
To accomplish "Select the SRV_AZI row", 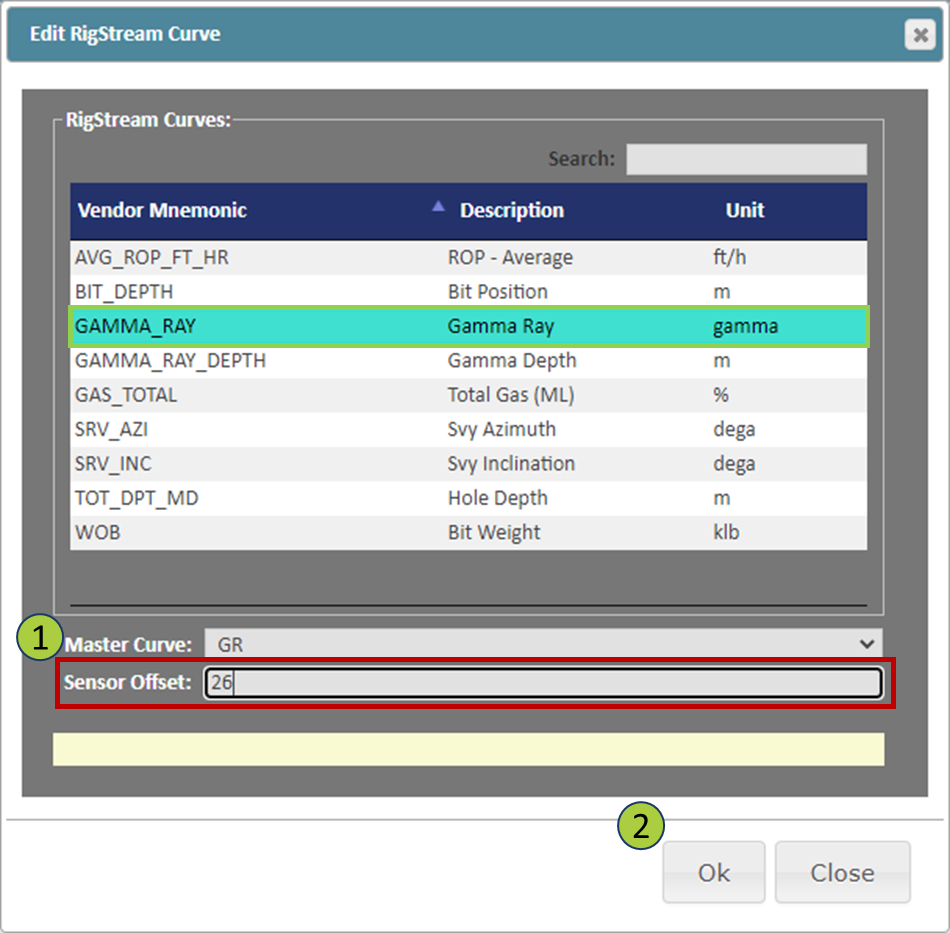I will click(468, 430).
